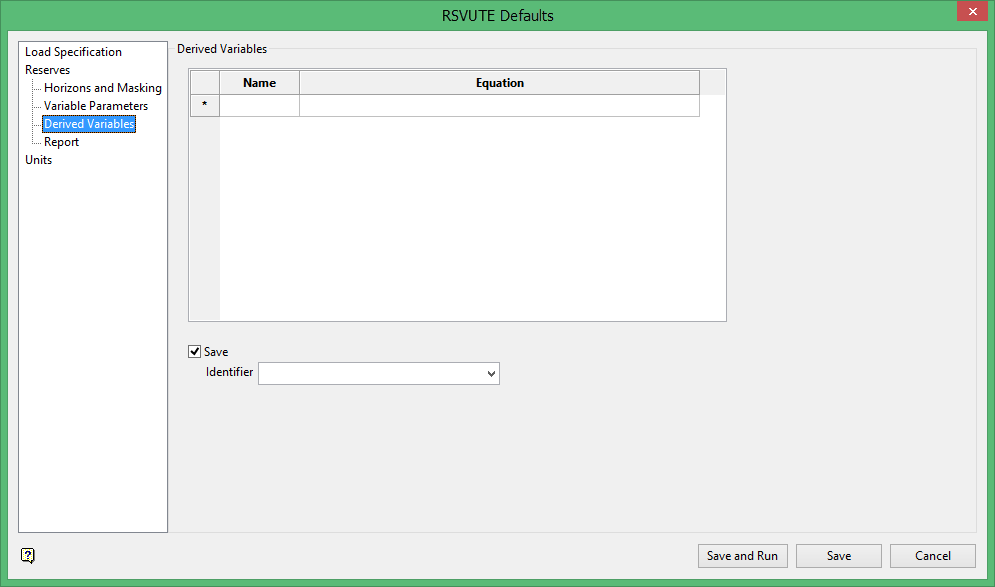Screen dimensions: 995x587
Task: Open the Identifier dropdown list
Action: (491, 373)
